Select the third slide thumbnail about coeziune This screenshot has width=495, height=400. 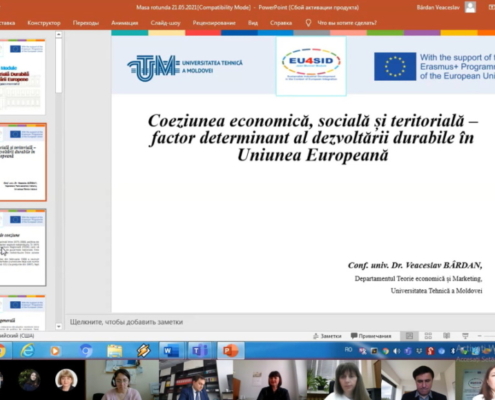pyautogui.click(x=23, y=248)
